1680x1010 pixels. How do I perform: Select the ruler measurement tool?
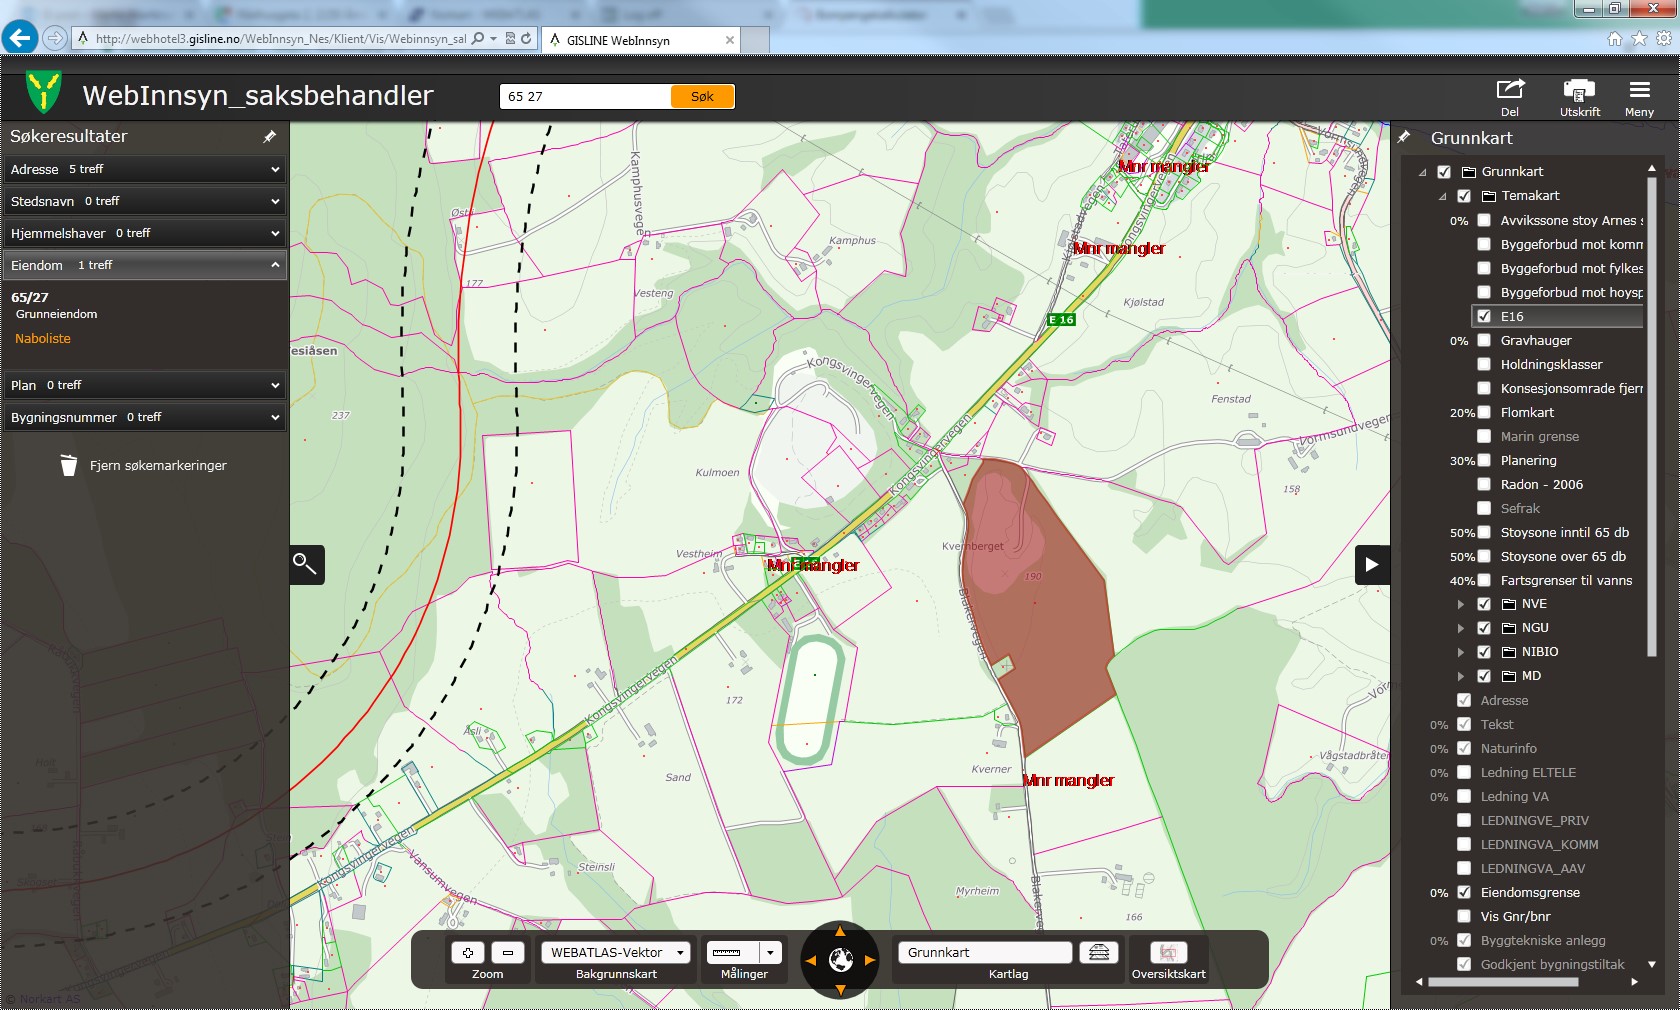pos(728,952)
